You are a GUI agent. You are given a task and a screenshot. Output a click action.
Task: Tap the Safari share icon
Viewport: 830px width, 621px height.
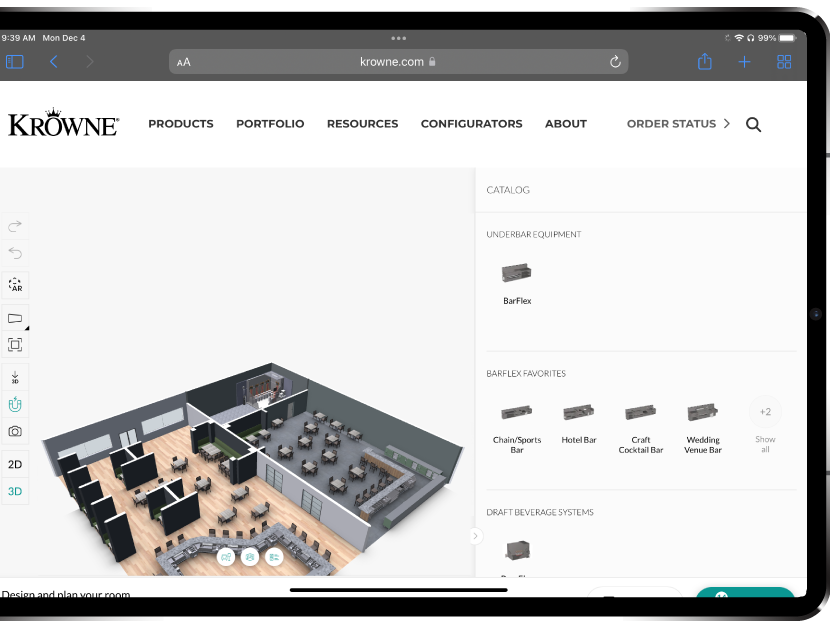tap(704, 62)
